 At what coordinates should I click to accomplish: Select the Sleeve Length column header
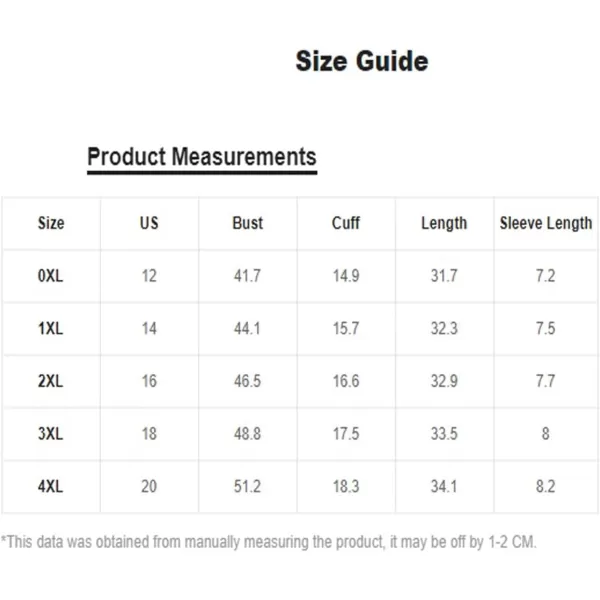546,223
